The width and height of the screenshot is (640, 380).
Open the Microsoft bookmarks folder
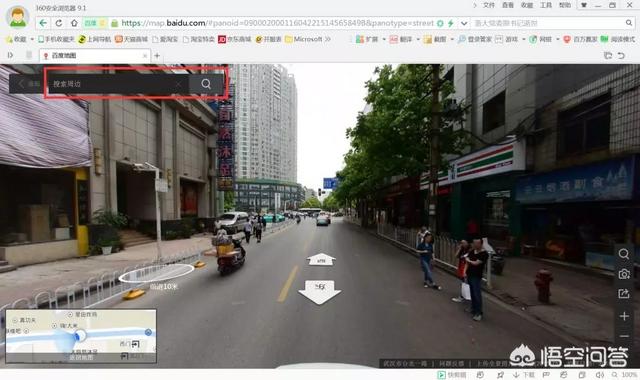point(304,39)
